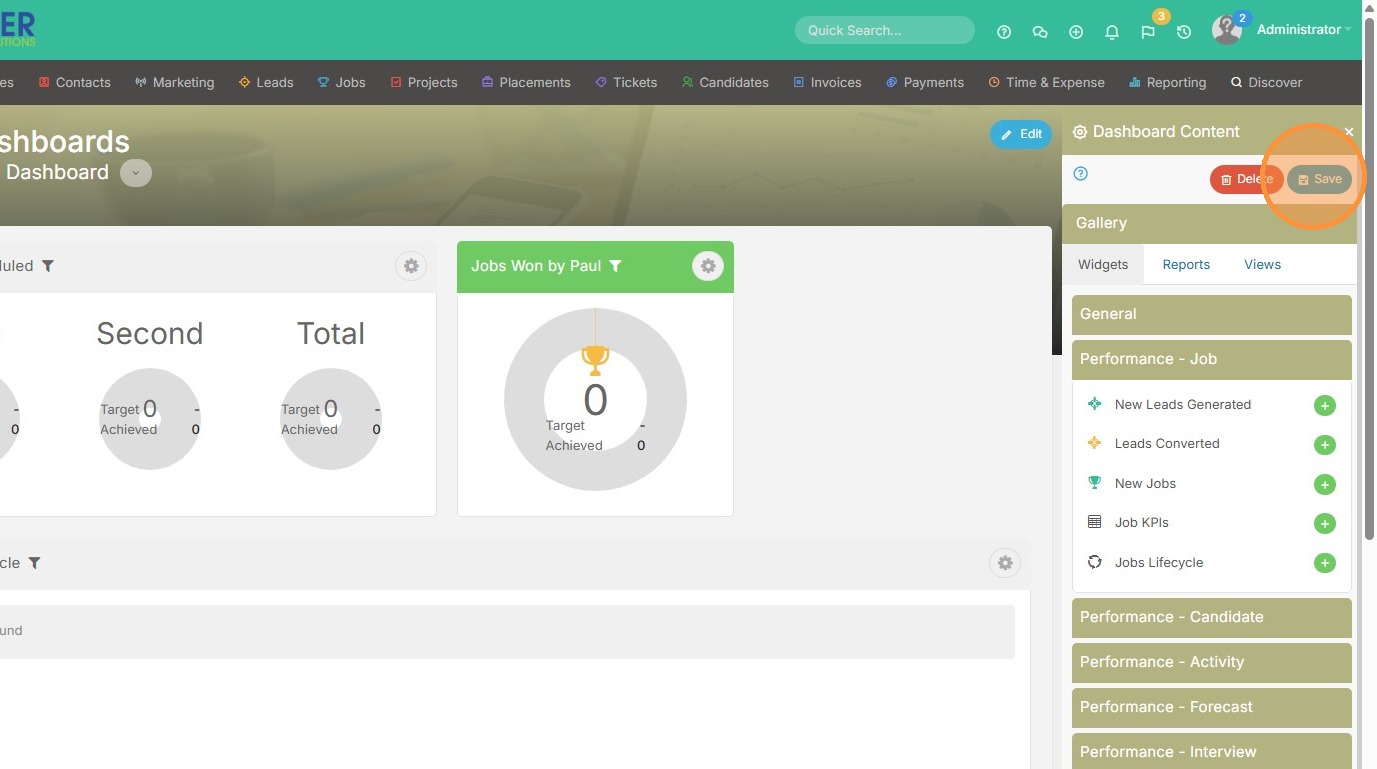Screen dimensions: 1377x769
Task: Open Contacts in the navigation bar
Action: 74,83
